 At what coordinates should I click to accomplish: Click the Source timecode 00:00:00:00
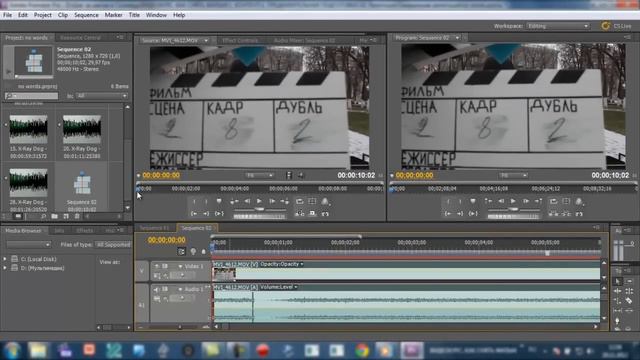coord(161,176)
